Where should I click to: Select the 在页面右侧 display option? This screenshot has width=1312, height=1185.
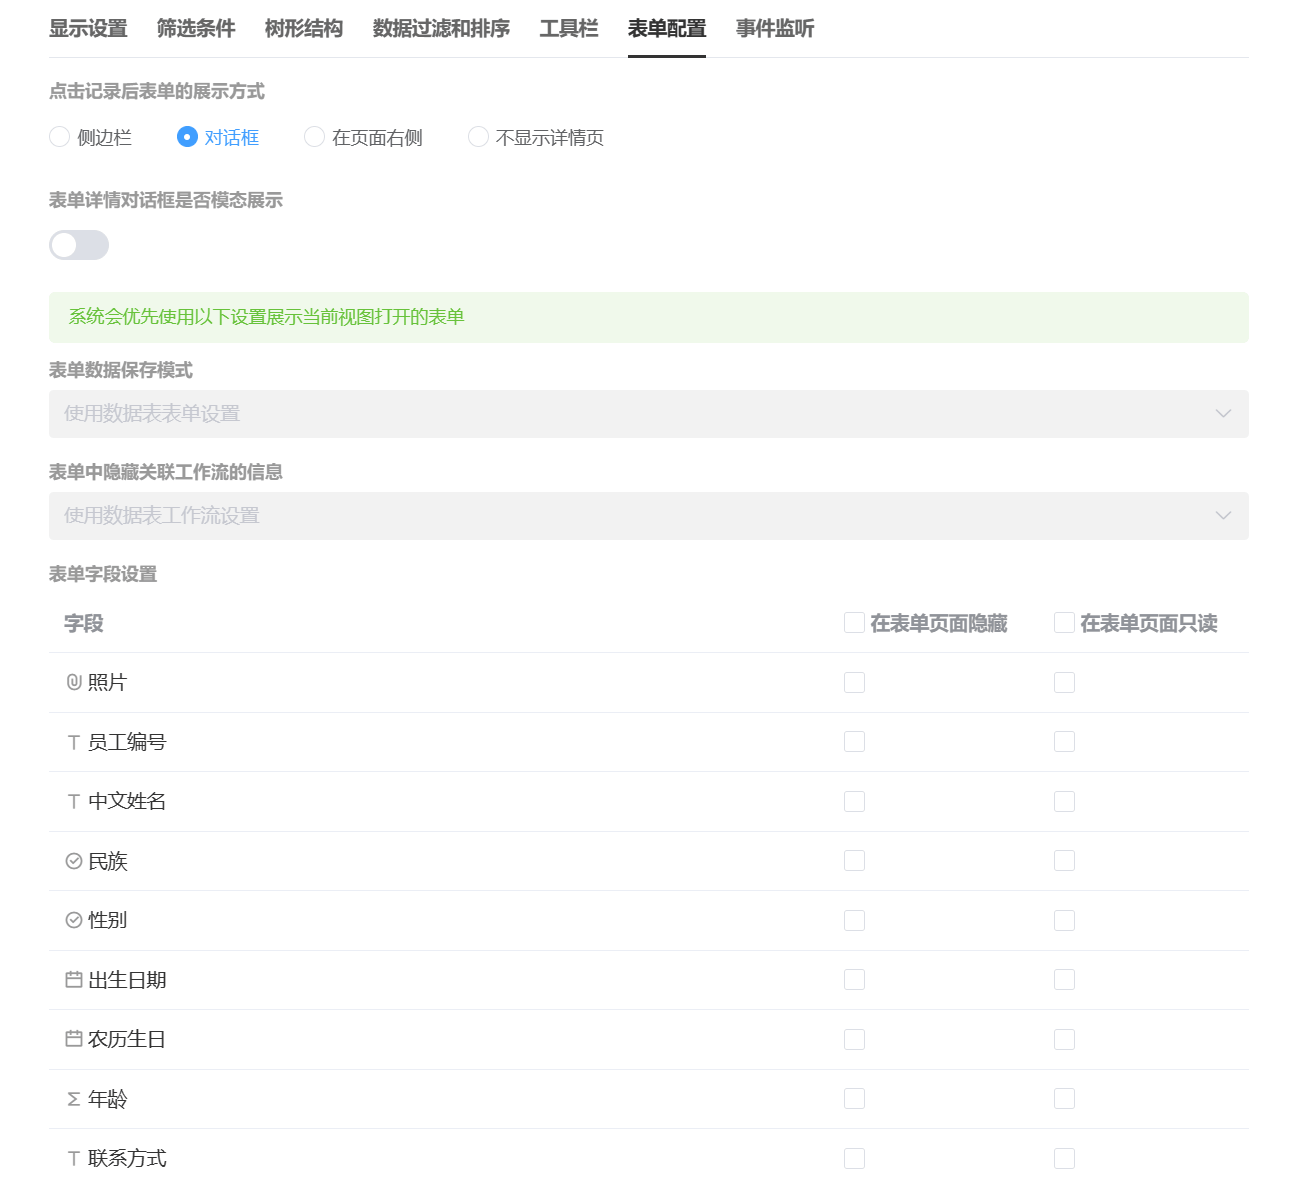315,137
